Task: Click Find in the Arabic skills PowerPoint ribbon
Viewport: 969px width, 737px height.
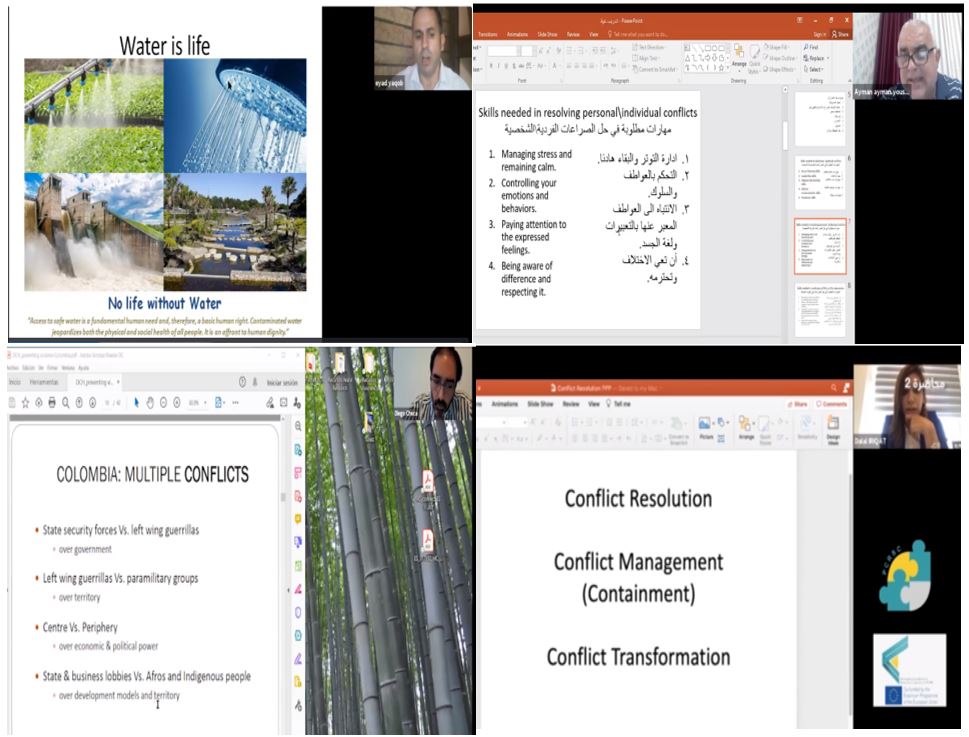Action: pos(811,47)
